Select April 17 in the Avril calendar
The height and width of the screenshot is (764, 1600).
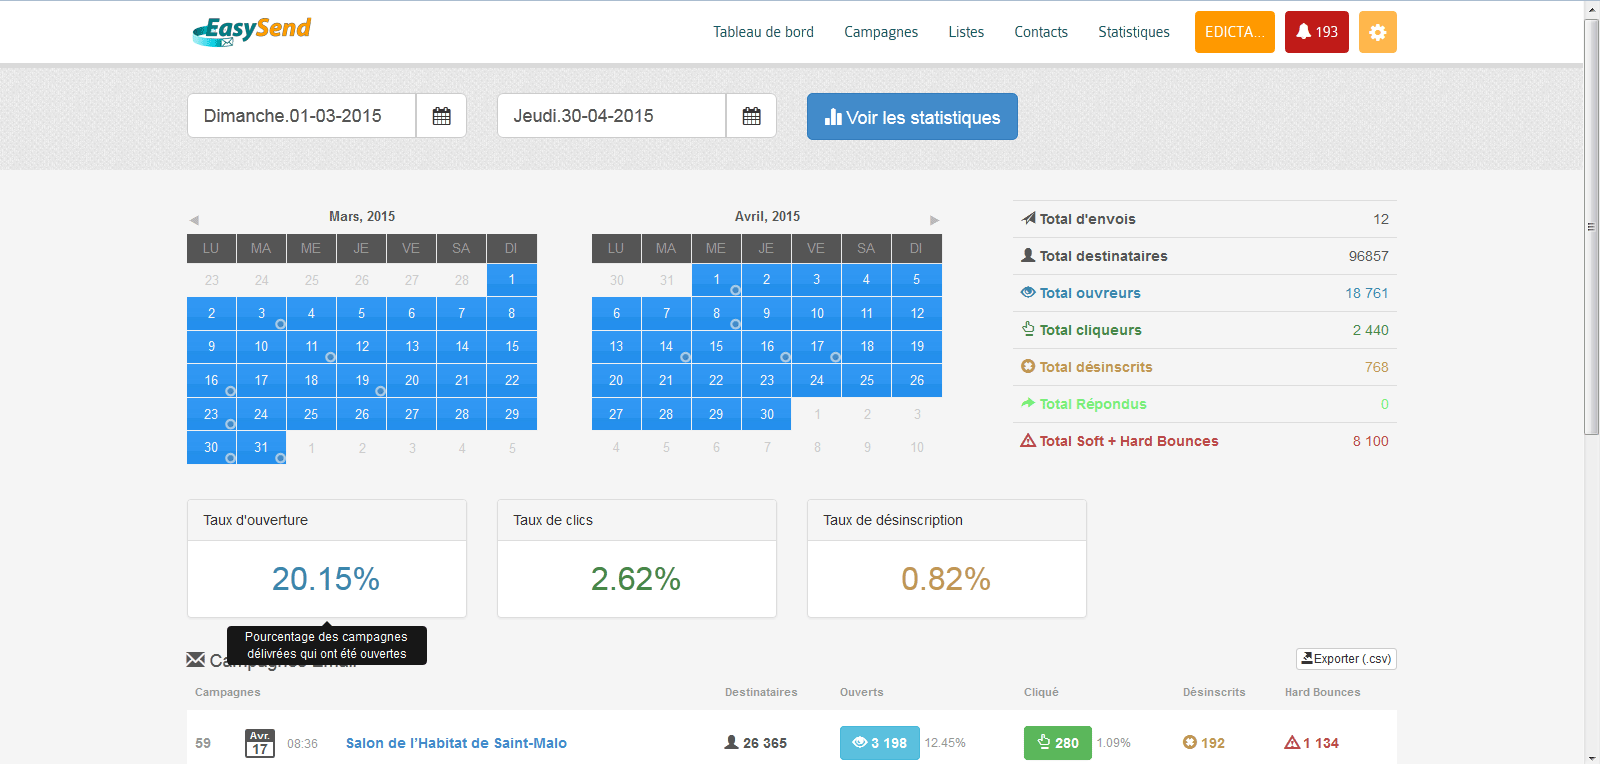[816, 346]
